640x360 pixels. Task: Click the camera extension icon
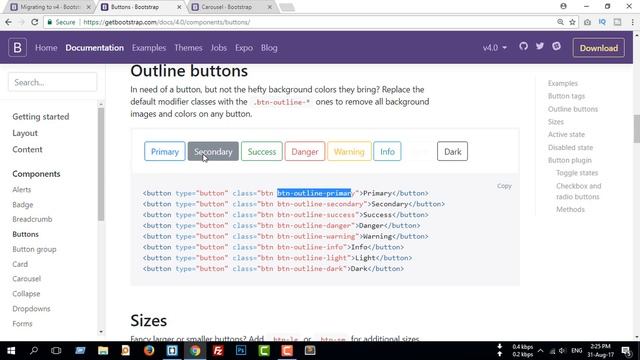coord(587,22)
